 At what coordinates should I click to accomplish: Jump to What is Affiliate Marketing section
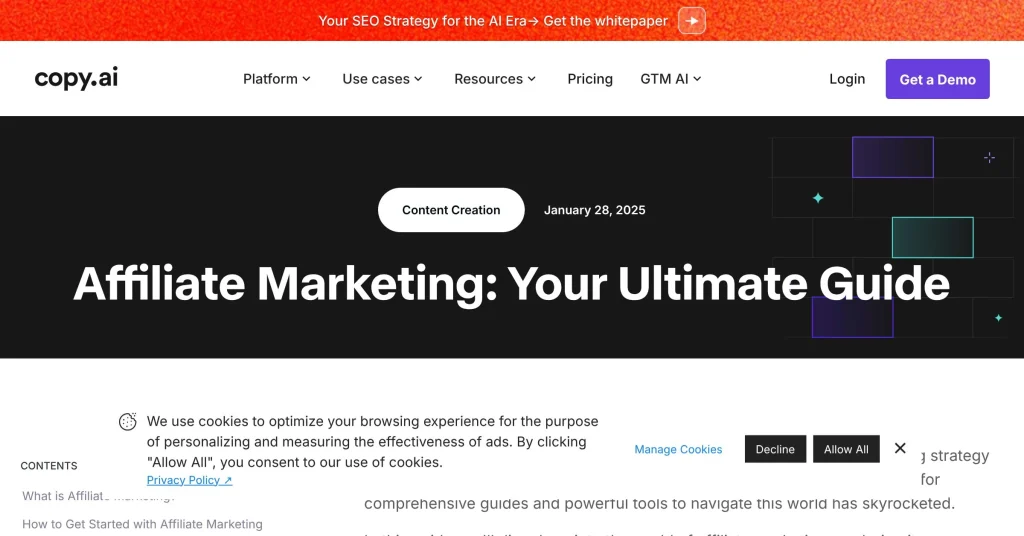[x=60, y=496]
